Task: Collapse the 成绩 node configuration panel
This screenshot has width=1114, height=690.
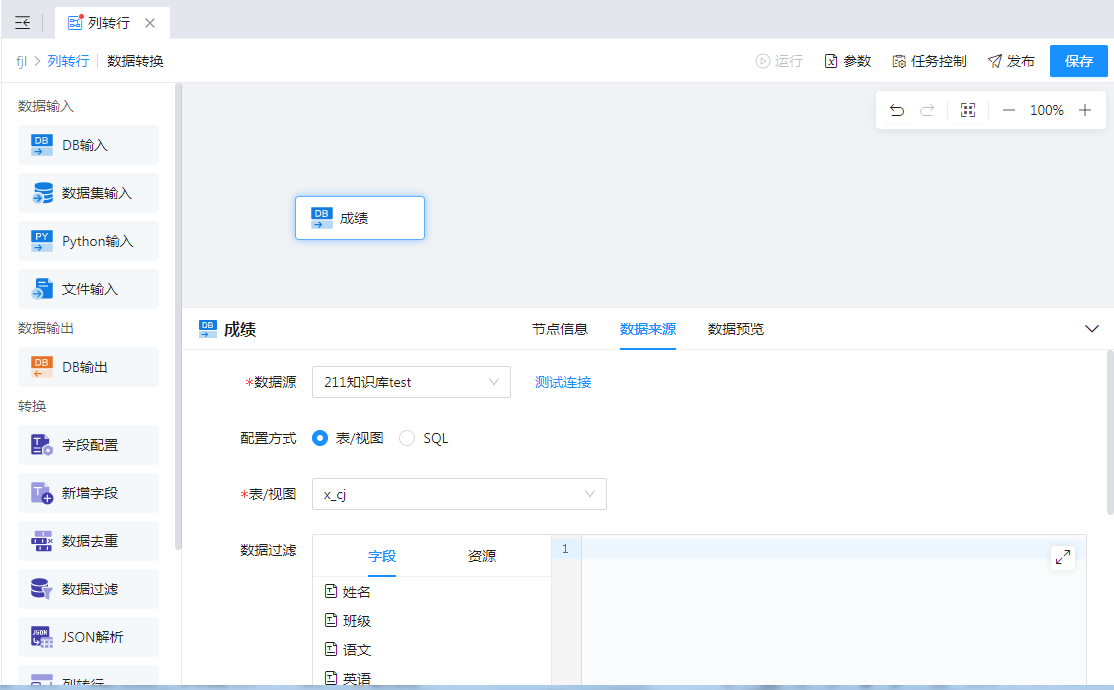Action: pos(1092,329)
